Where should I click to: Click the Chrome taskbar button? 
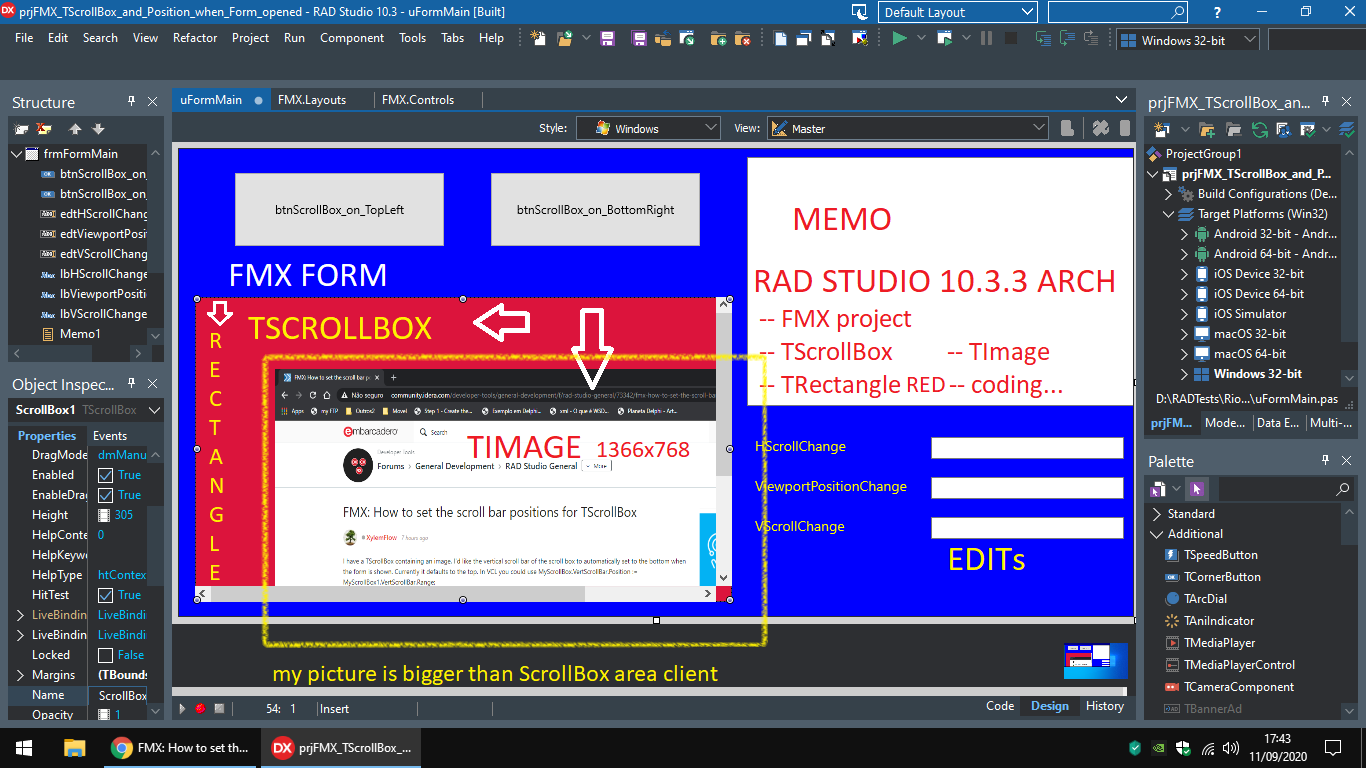[x=182, y=747]
